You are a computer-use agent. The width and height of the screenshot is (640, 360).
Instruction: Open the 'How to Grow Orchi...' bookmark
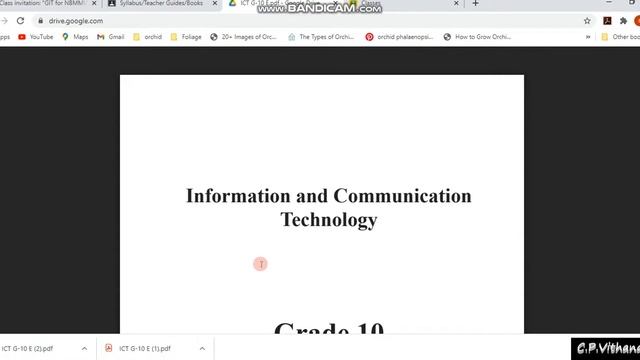477,37
